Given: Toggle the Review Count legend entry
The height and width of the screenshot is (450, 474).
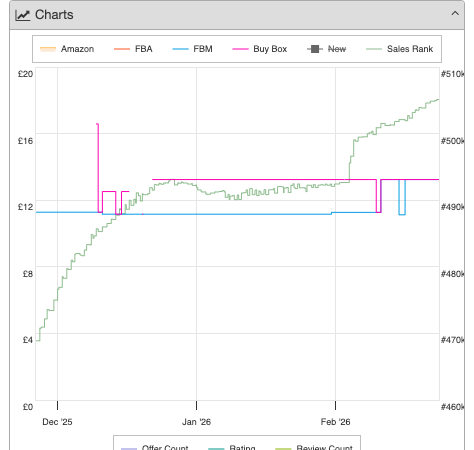Looking at the screenshot, I should (314, 447).
